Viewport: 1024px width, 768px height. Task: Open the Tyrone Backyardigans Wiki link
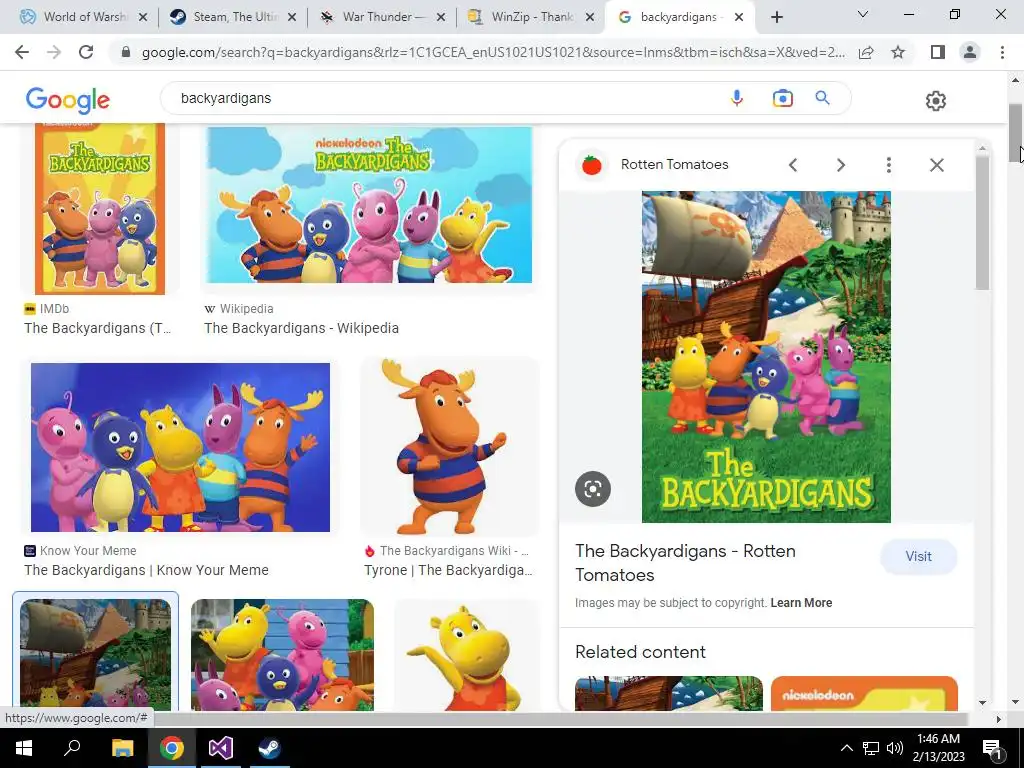[448, 570]
